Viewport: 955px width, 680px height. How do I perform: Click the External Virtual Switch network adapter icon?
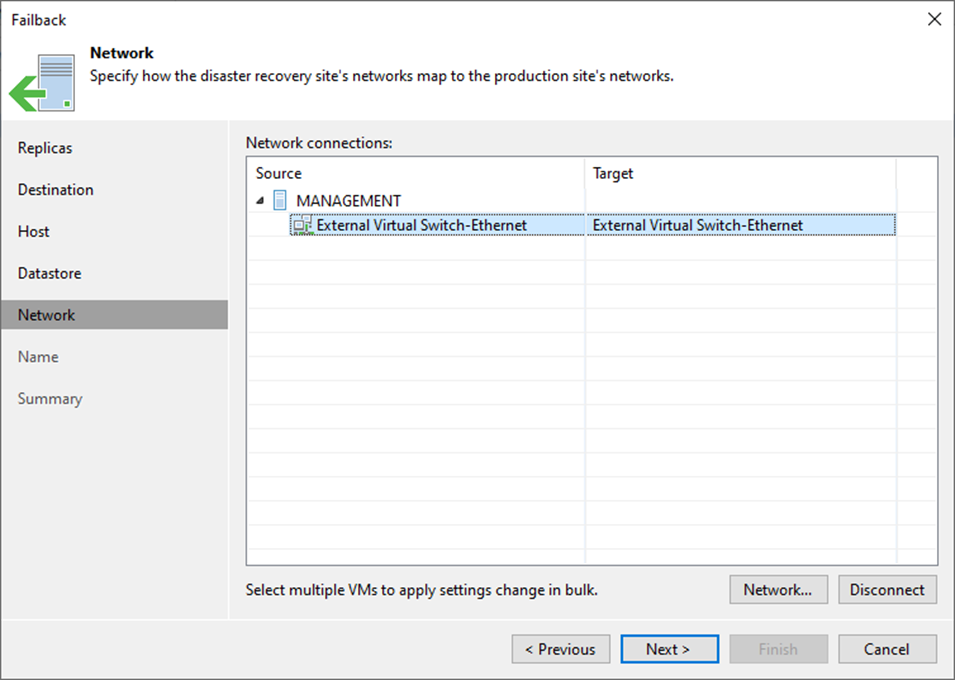(x=302, y=226)
